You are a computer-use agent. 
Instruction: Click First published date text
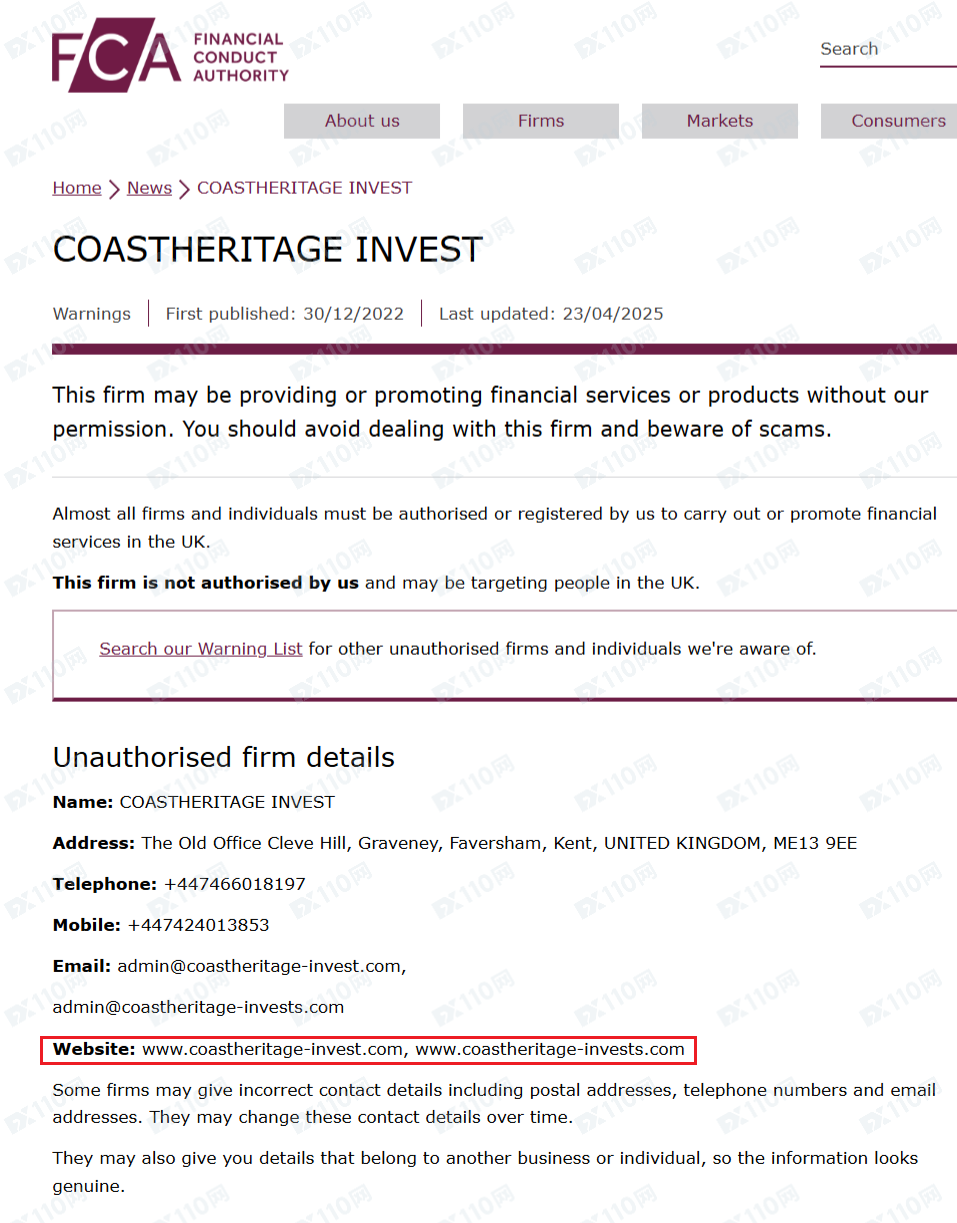click(285, 314)
